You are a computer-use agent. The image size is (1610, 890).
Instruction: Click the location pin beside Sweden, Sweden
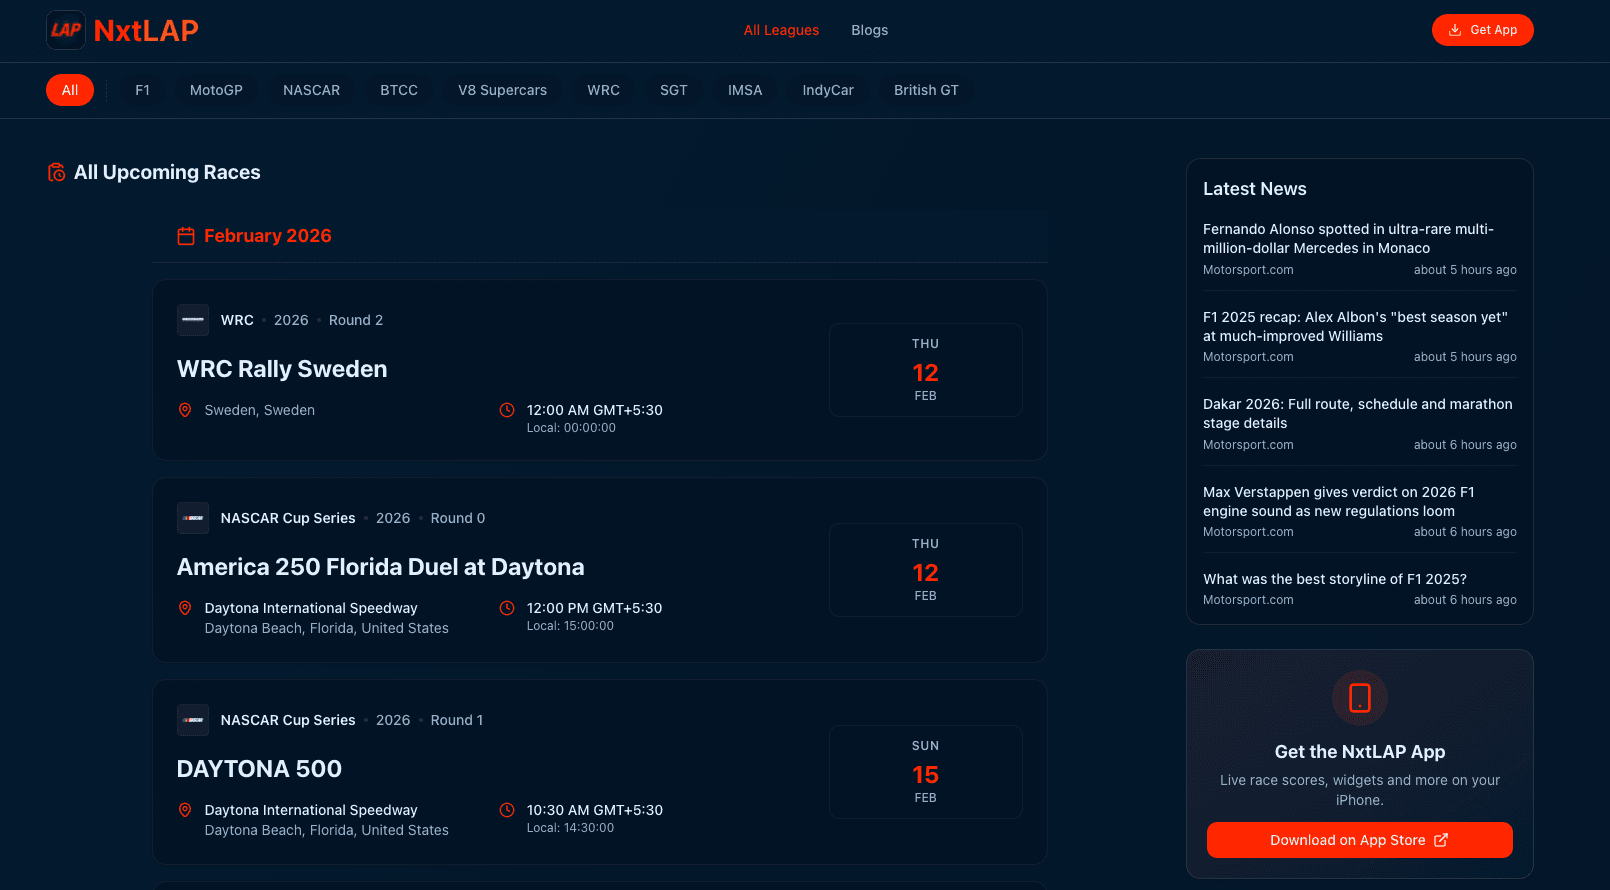point(185,410)
